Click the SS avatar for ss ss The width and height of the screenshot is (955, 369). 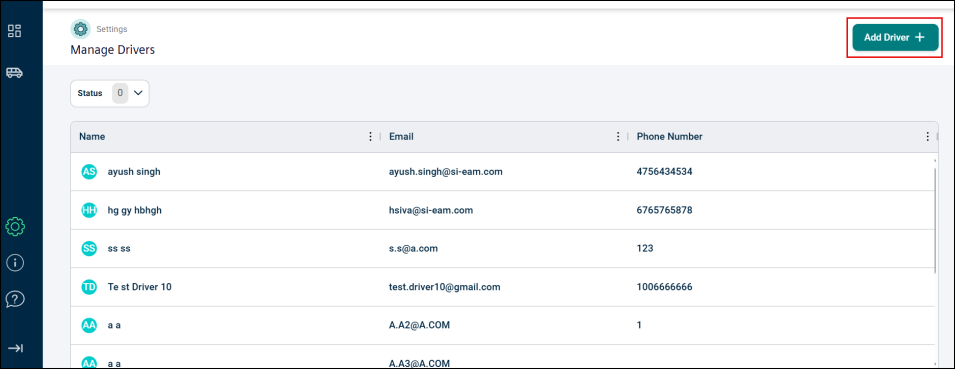pyautogui.click(x=89, y=248)
